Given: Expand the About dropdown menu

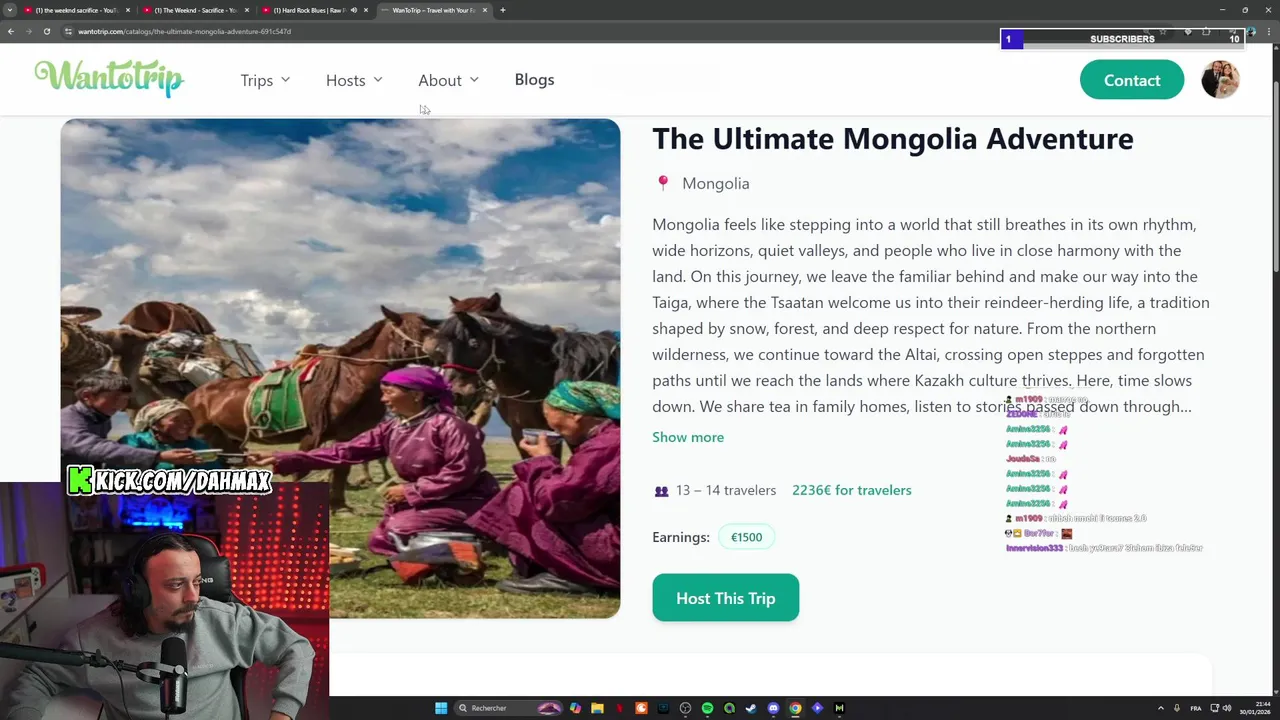Looking at the screenshot, I should tap(448, 80).
